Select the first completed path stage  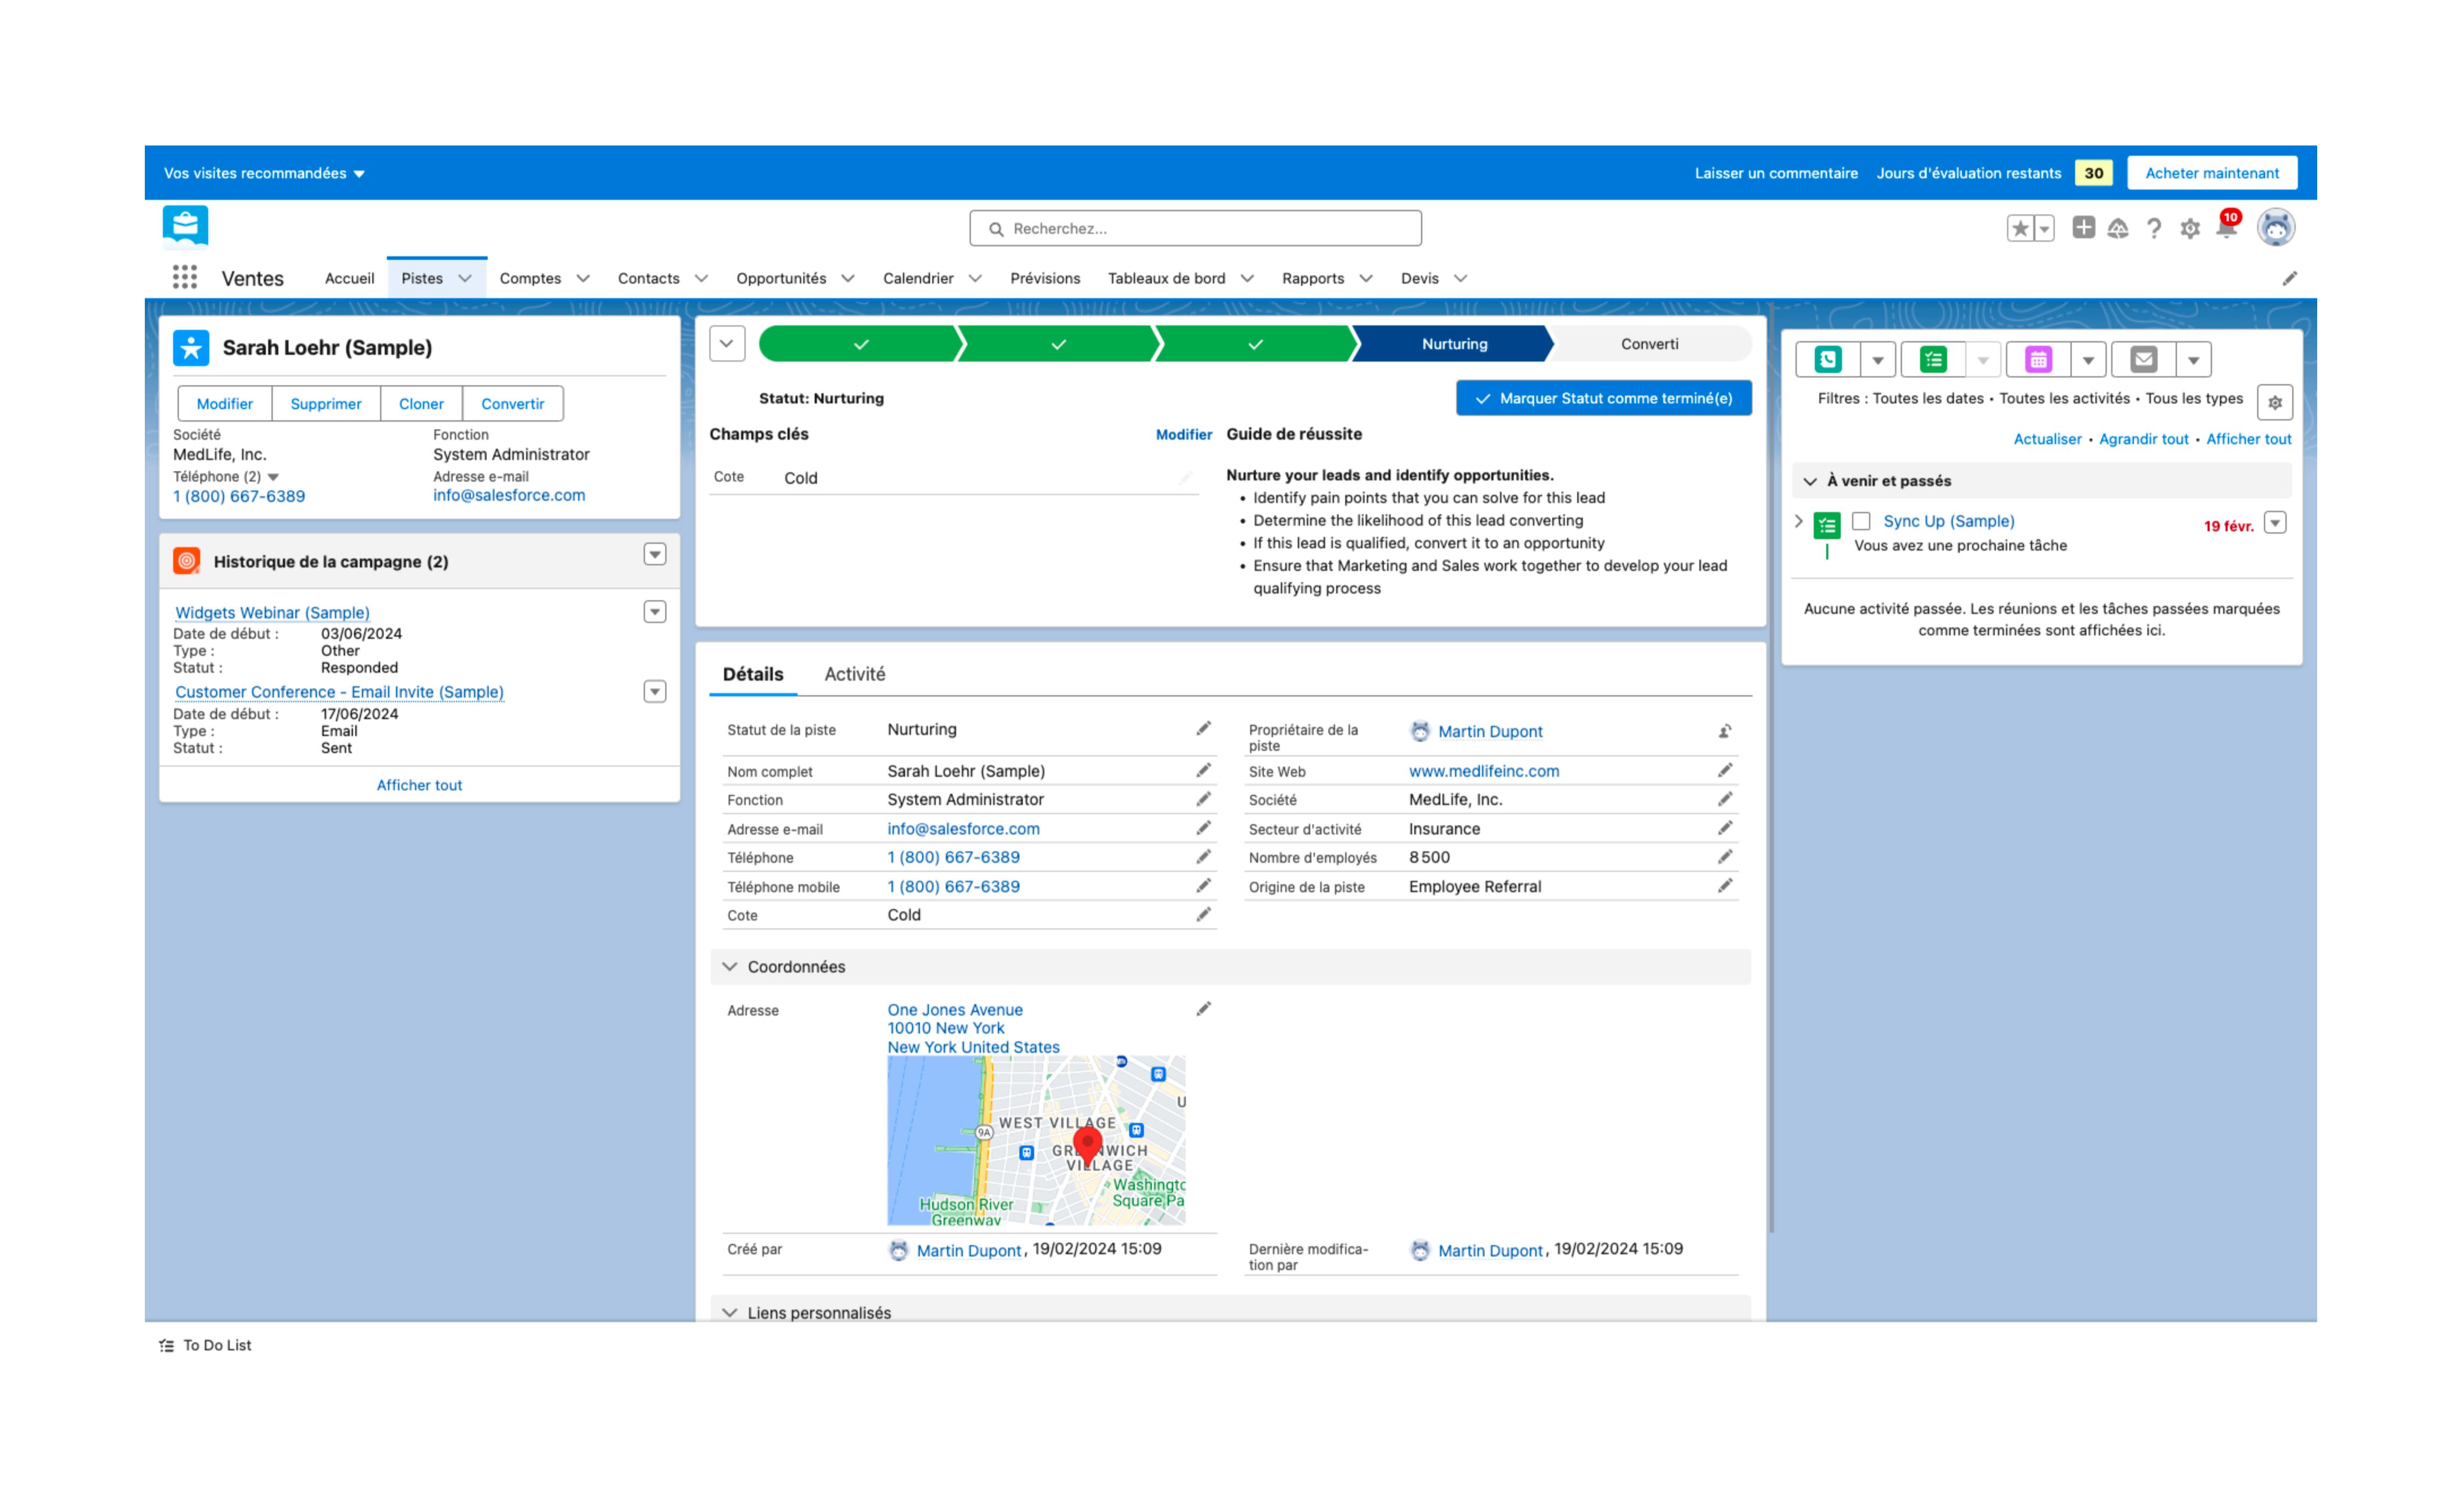860,344
